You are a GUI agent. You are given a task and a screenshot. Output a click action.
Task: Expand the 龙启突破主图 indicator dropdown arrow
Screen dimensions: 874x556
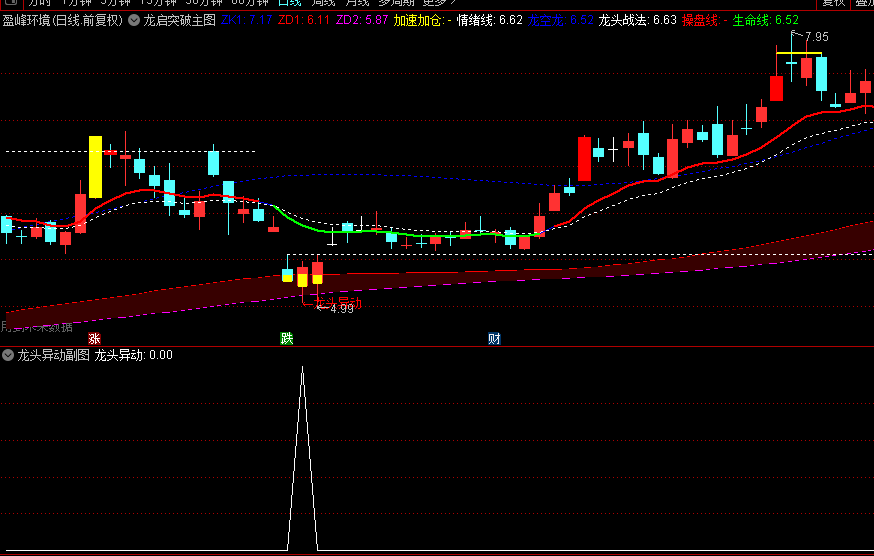pos(134,21)
